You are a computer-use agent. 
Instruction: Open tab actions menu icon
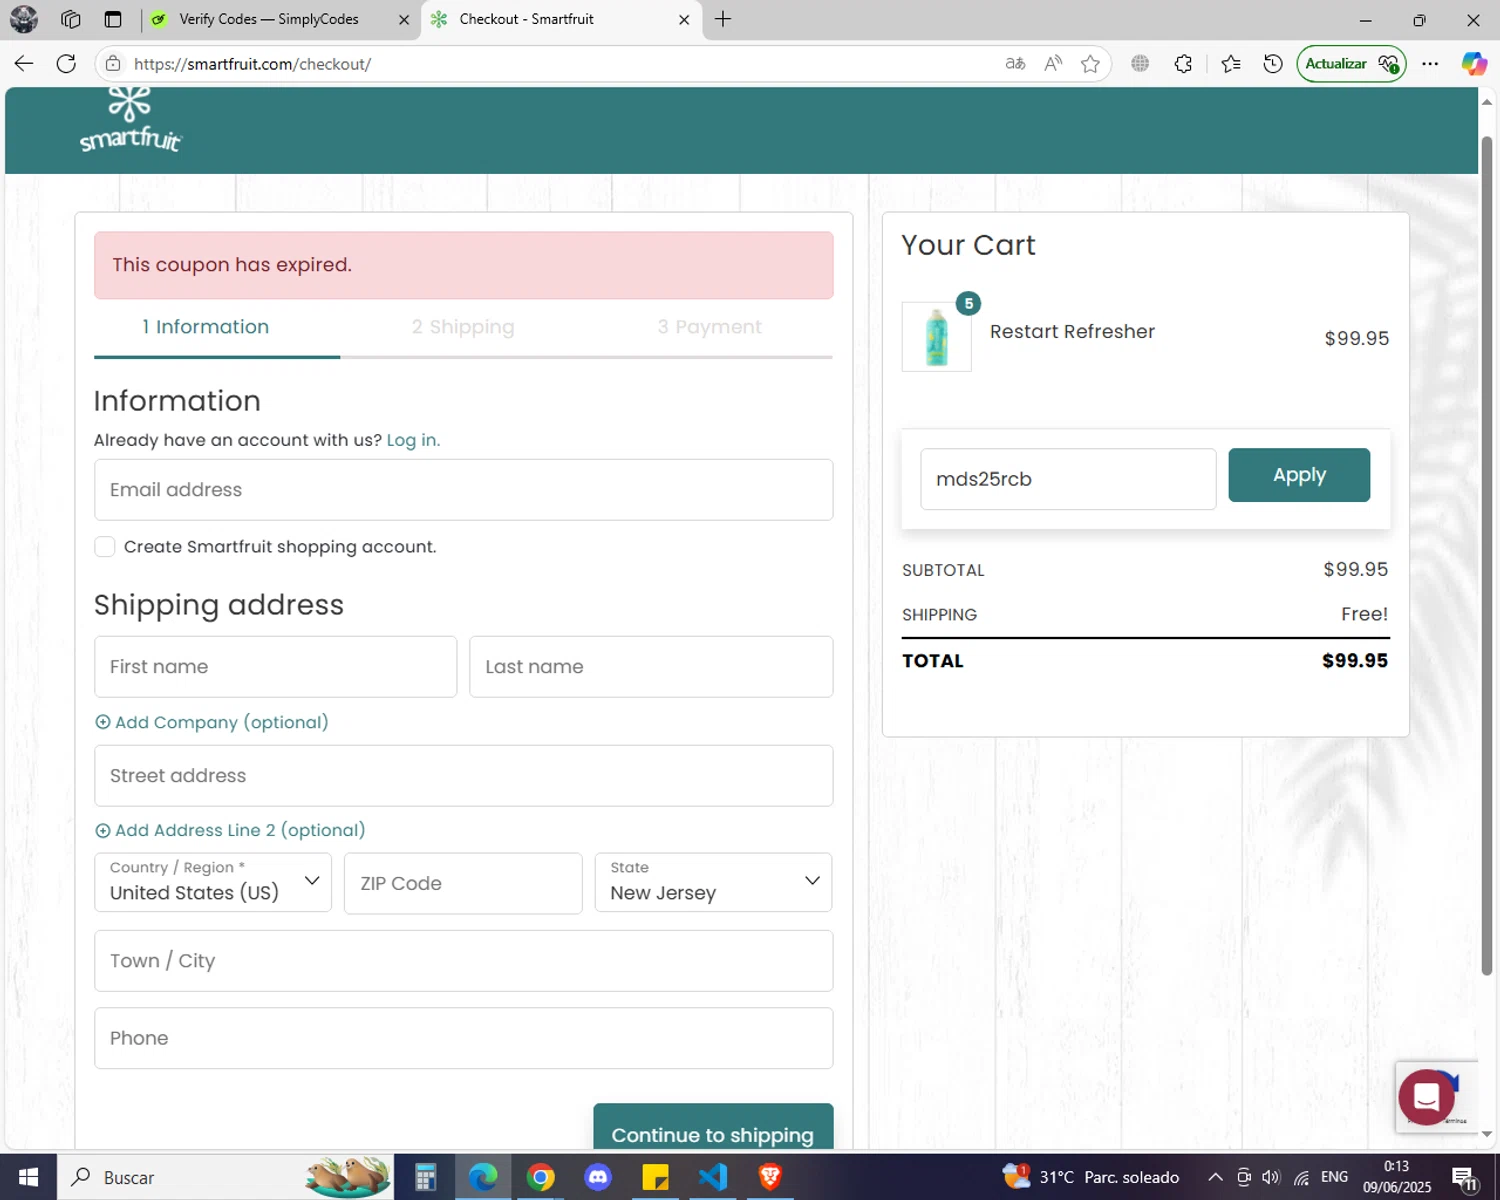coord(113,19)
